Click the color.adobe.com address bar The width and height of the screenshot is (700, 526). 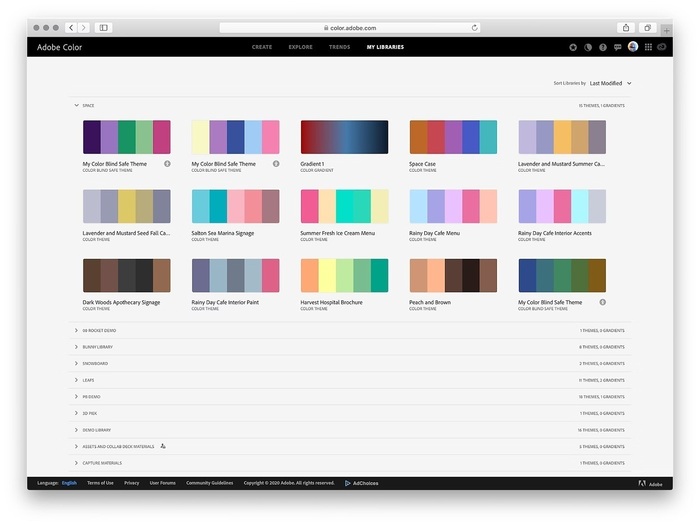pyautogui.click(x=350, y=28)
